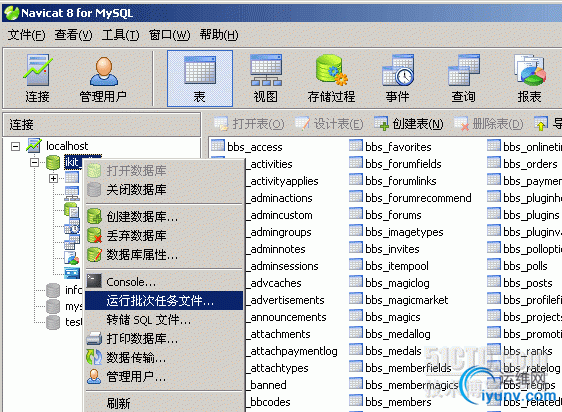562x412 pixels.
Task: Click the reports node icon under ikit
Action: click(x=72, y=258)
